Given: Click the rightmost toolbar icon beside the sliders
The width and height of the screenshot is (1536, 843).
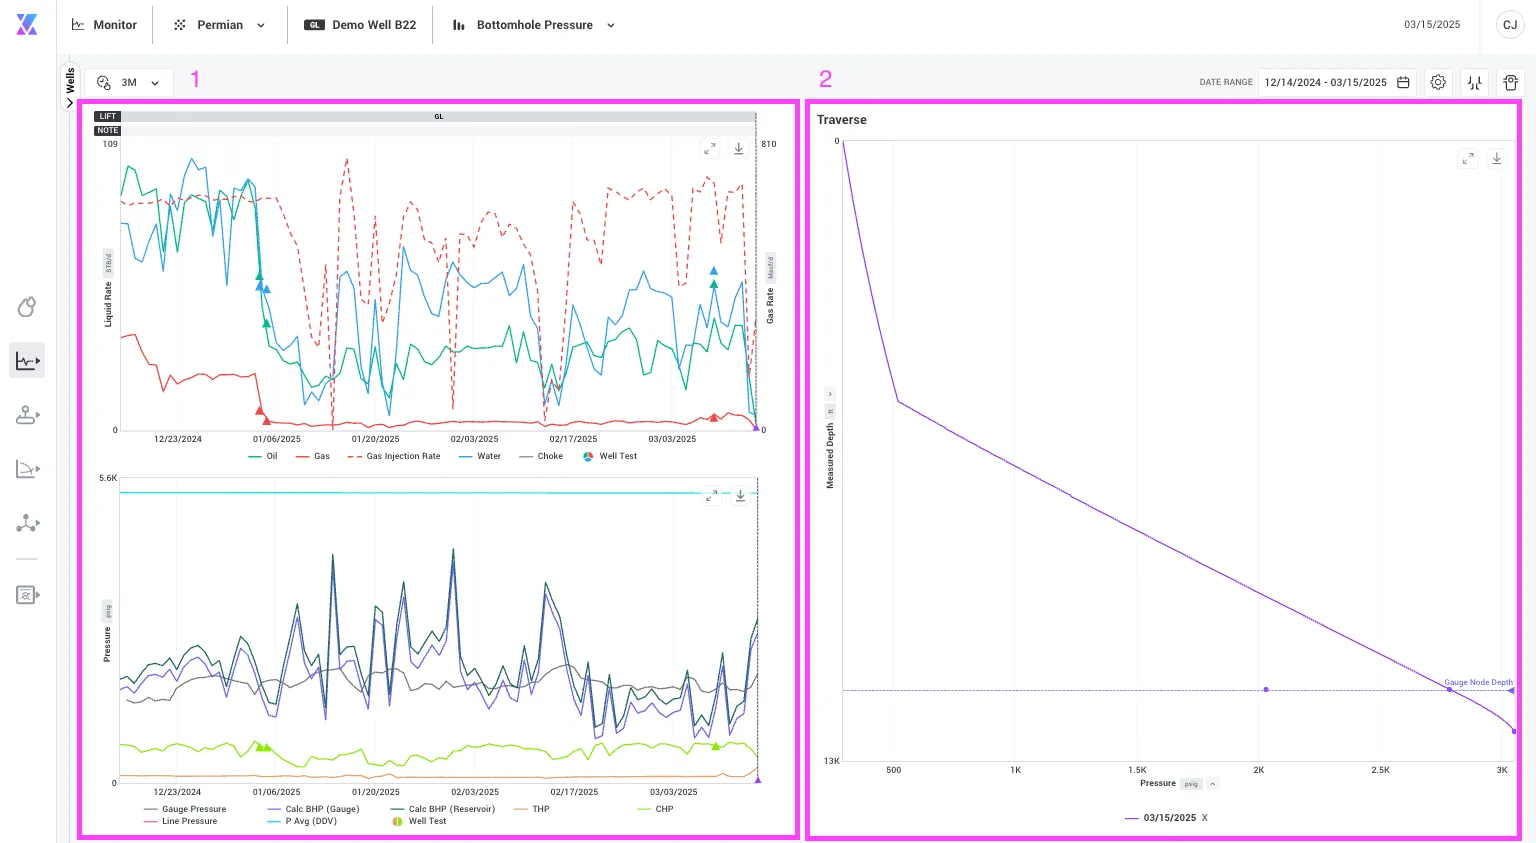Looking at the screenshot, I should coord(1511,82).
